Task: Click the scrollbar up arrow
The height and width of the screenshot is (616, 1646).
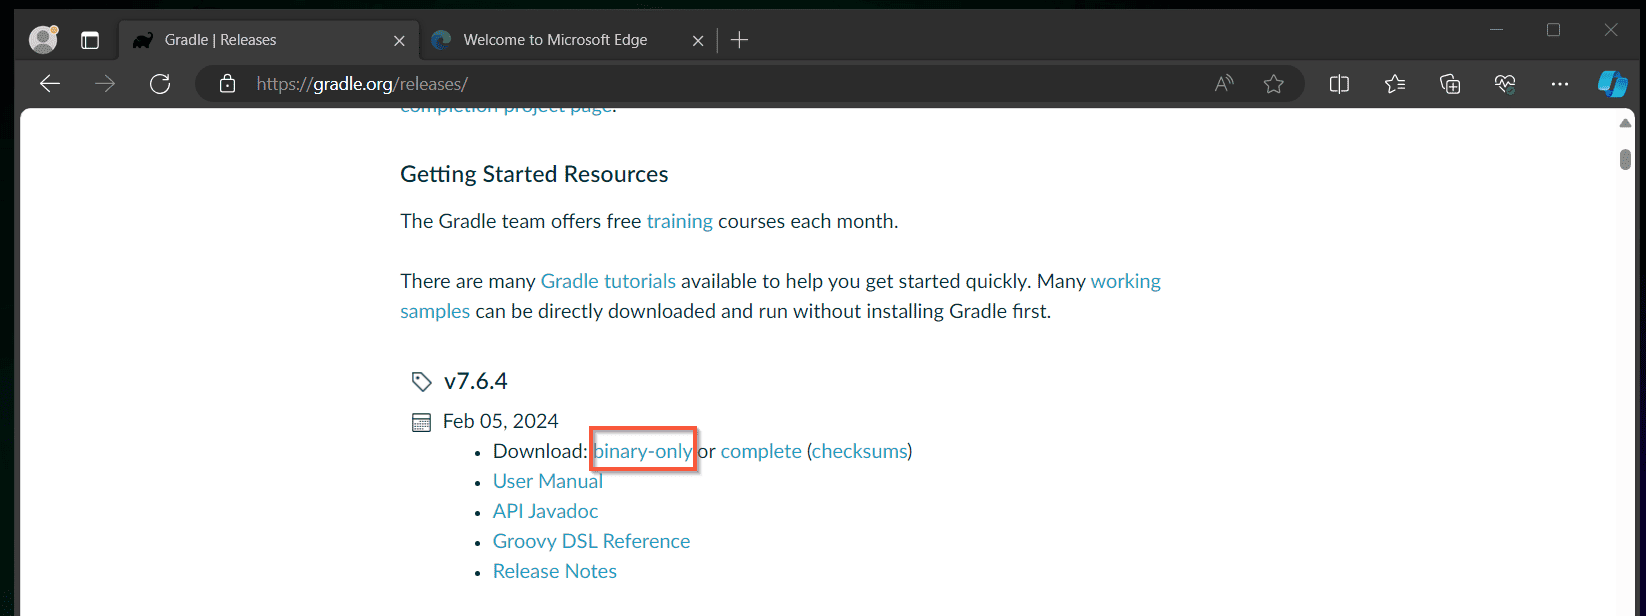Action: 1625,123
